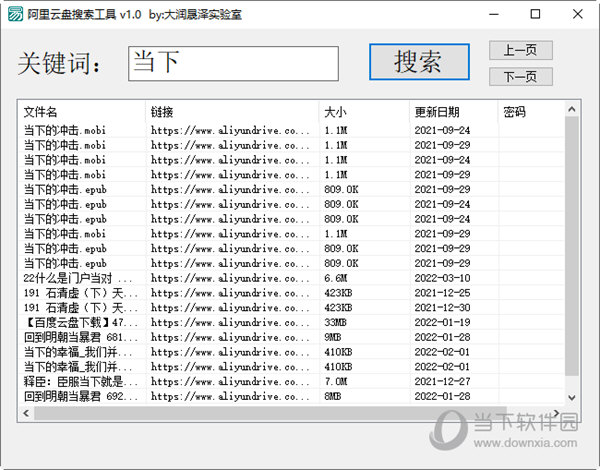Click the 6.6M size cell

[x=336, y=278]
